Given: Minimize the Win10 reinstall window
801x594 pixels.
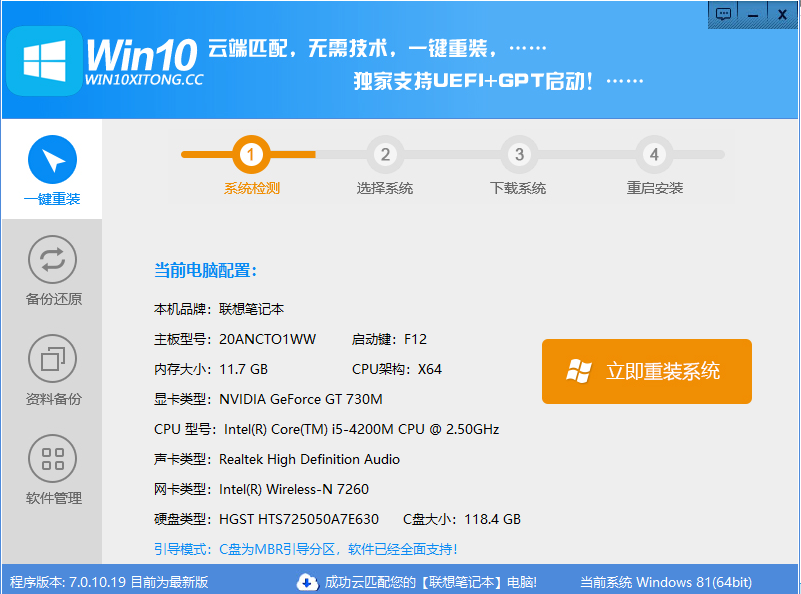Looking at the screenshot, I should pos(752,14).
